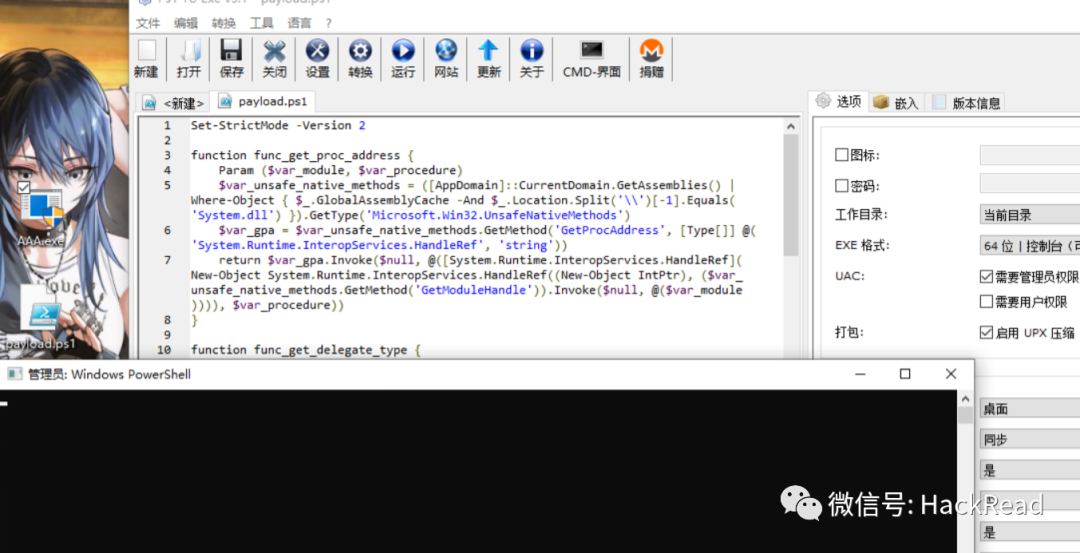This screenshot has height=553, width=1080.
Task: Click the 捐赠 (Donate) Monero icon
Action: click(x=652, y=59)
